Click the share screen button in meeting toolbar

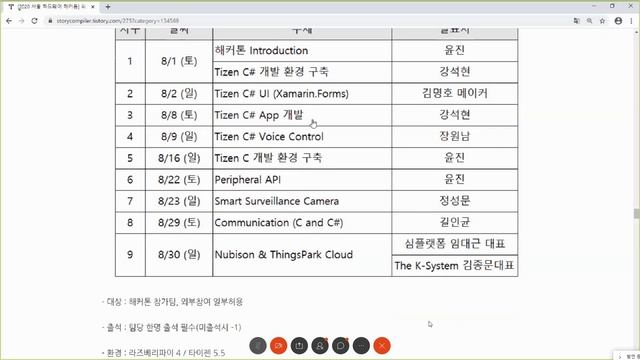pyautogui.click(x=299, y=346)
